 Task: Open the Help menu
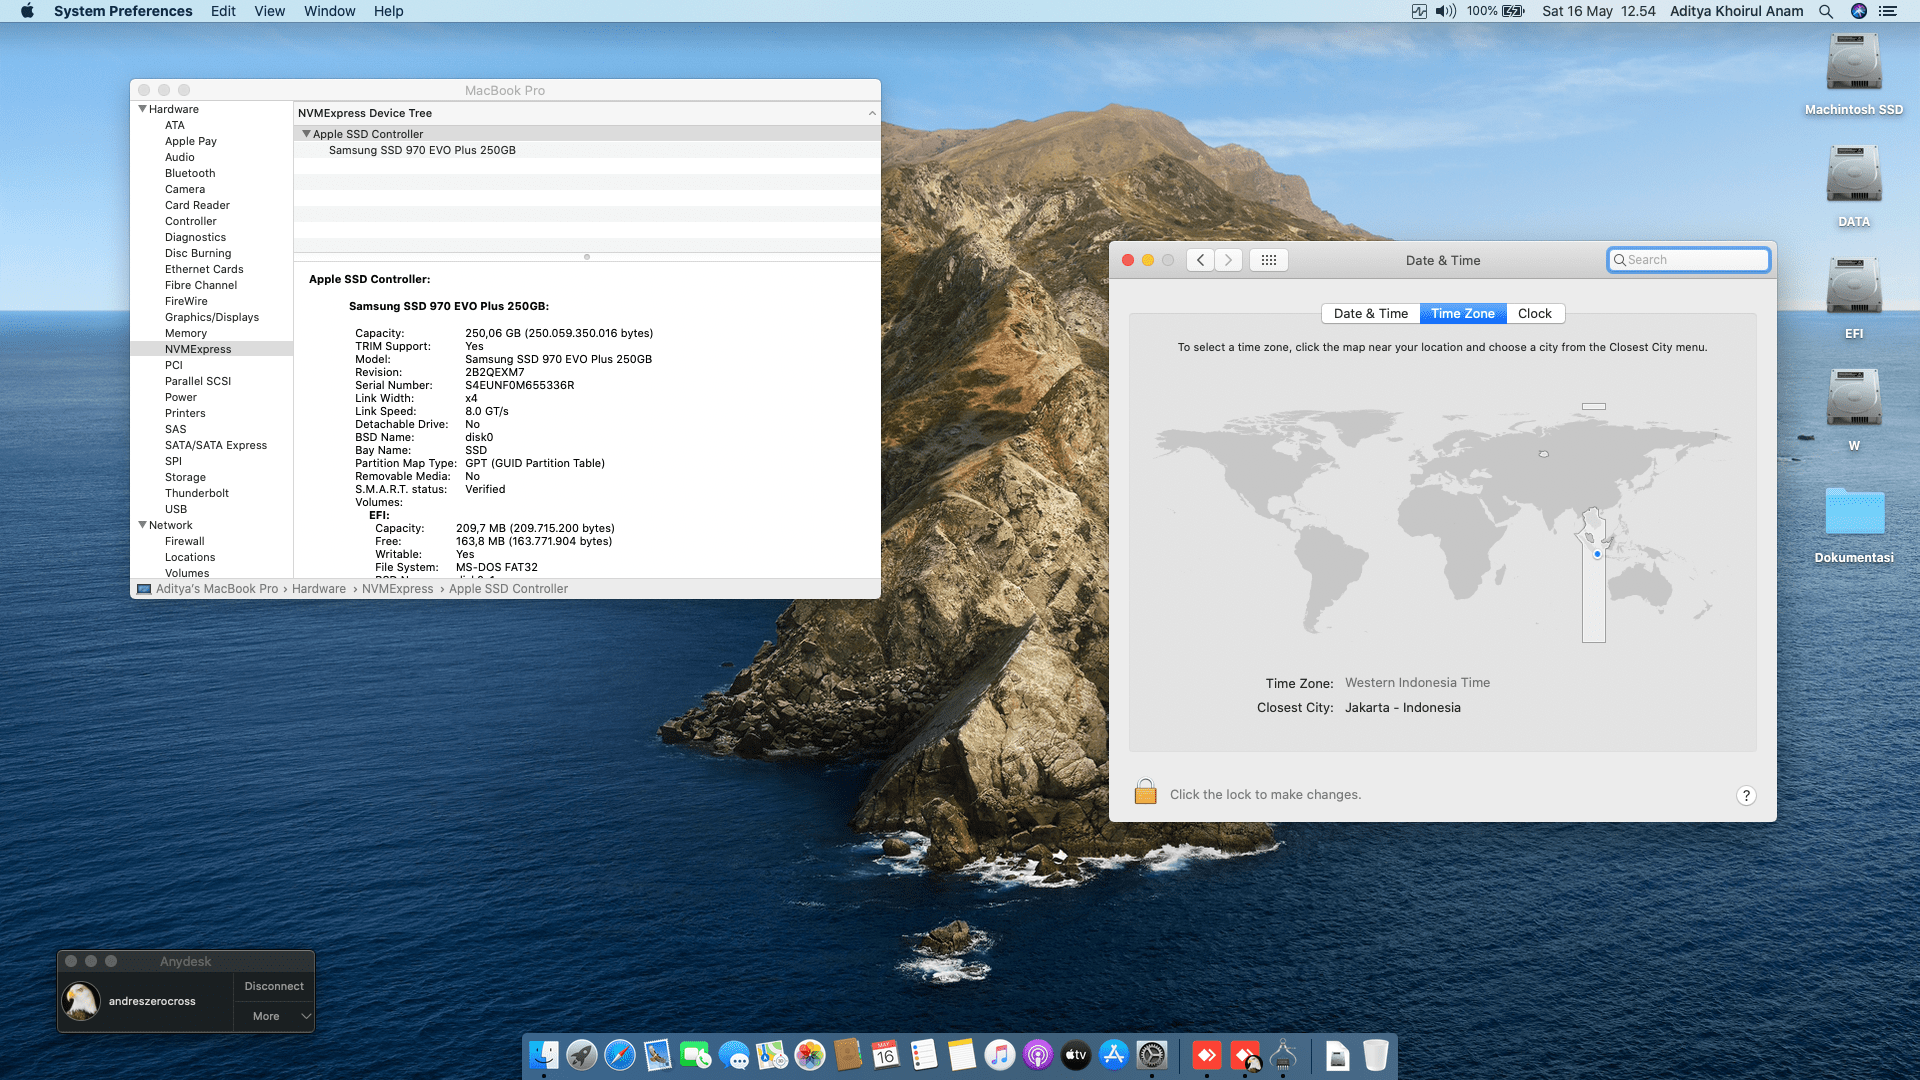pos(388,11)
